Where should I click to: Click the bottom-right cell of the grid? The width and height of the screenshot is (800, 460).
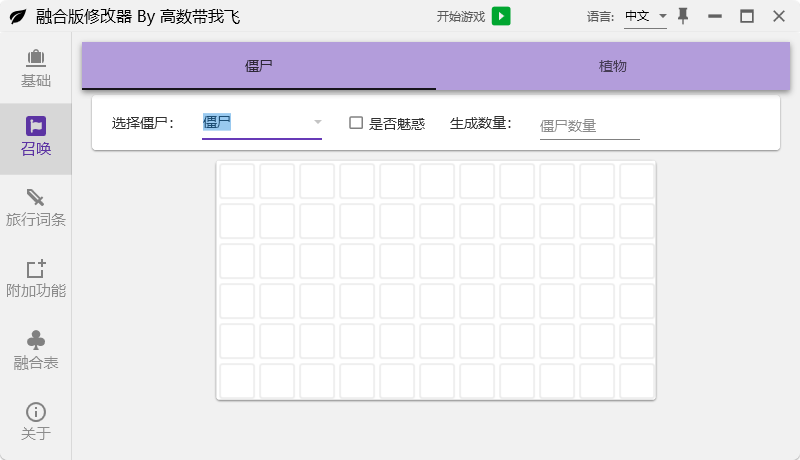point(637,380)
